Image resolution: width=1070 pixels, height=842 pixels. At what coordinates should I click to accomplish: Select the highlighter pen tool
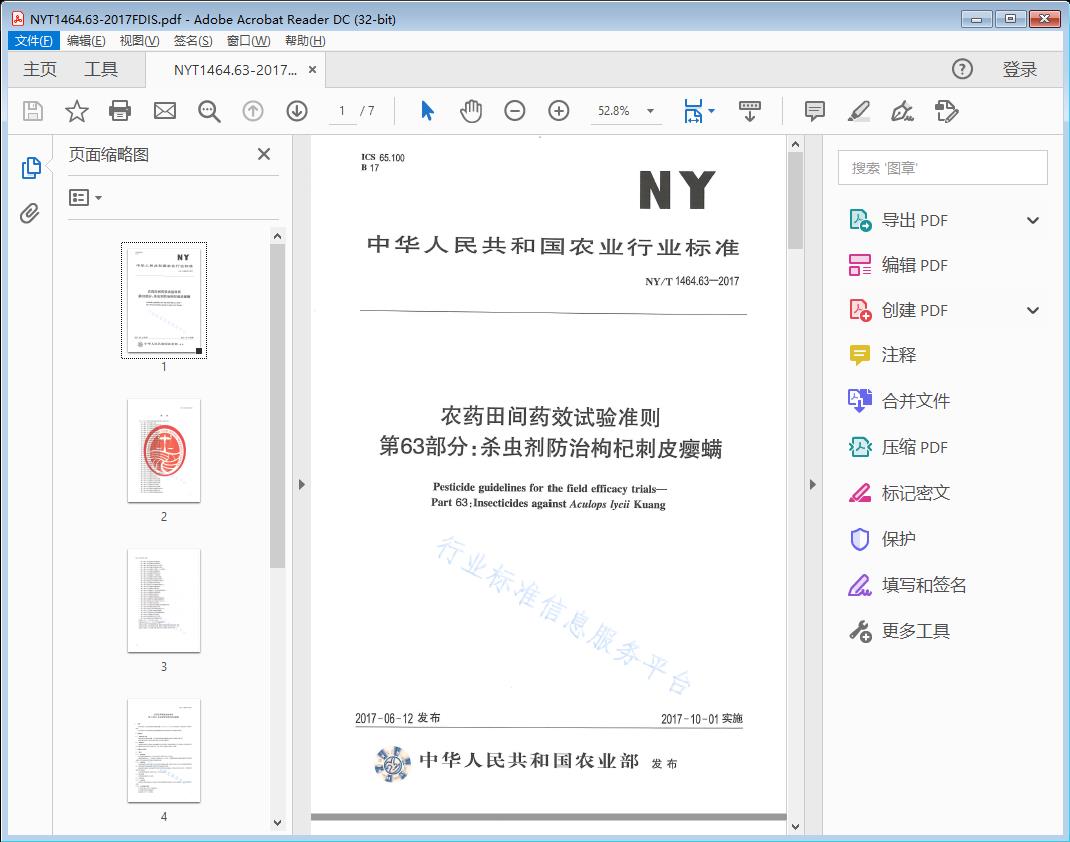pos(858,111)
